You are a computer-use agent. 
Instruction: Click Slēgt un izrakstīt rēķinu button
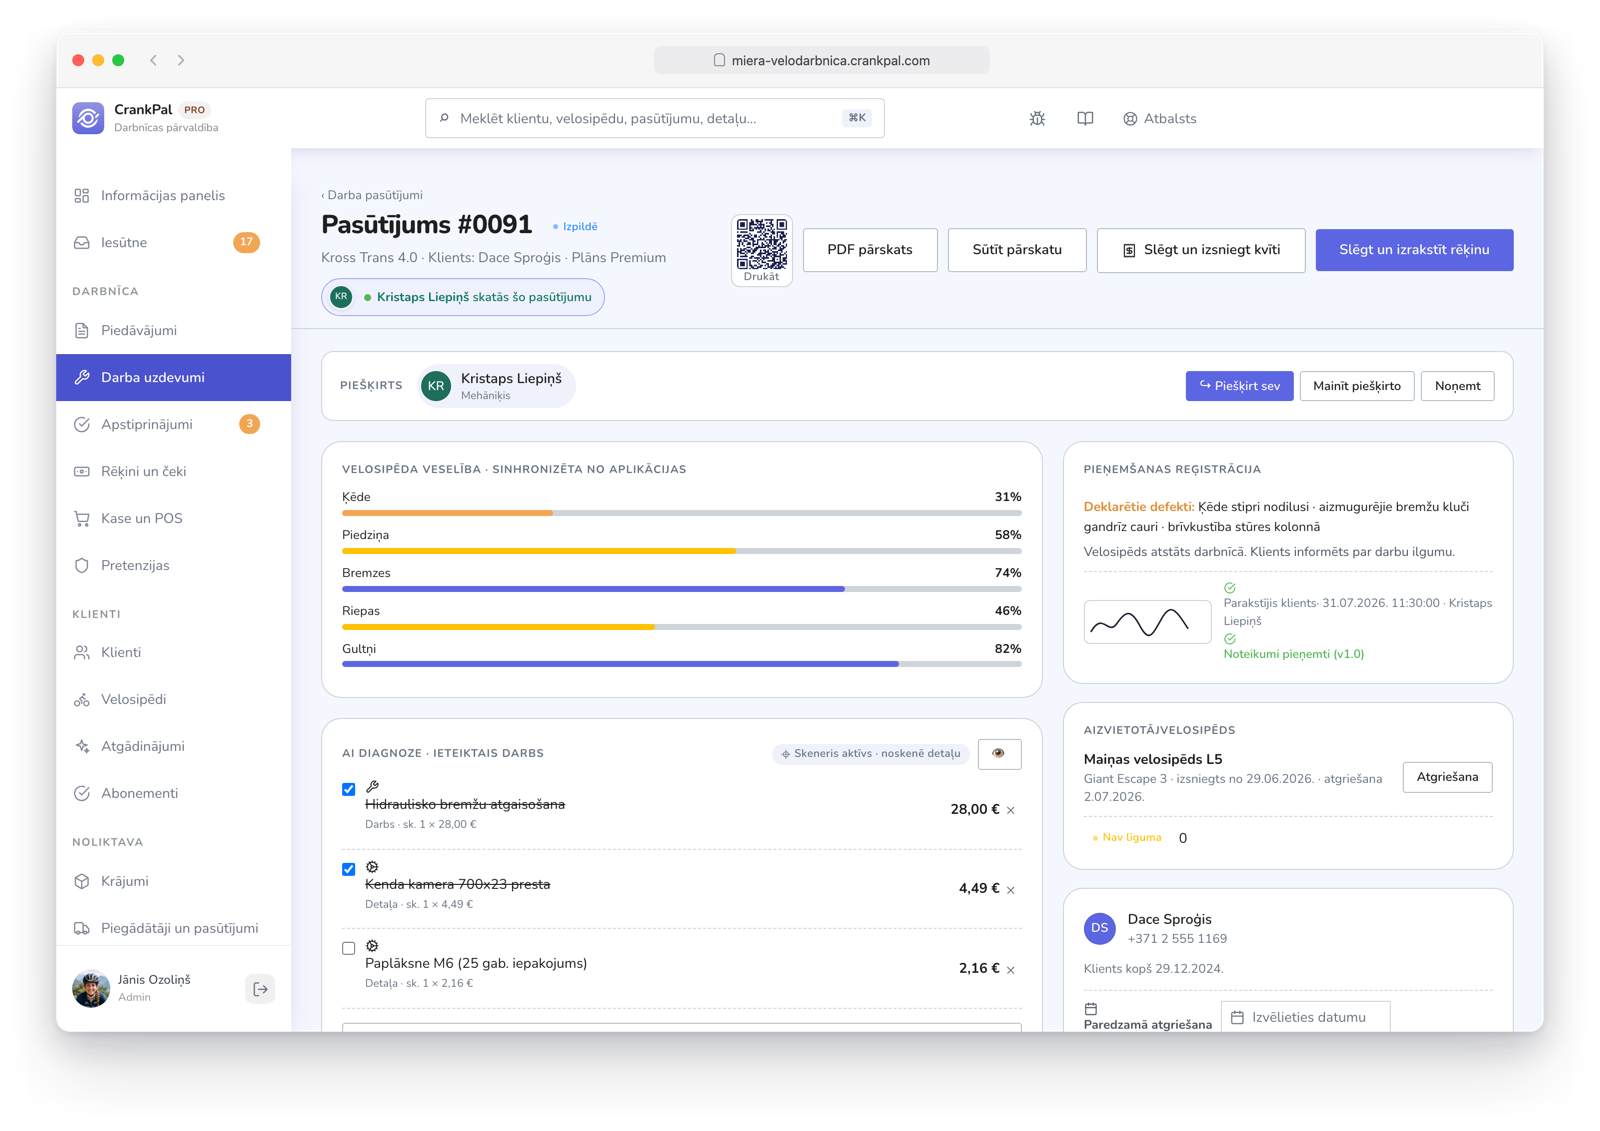click(1414, 250)
